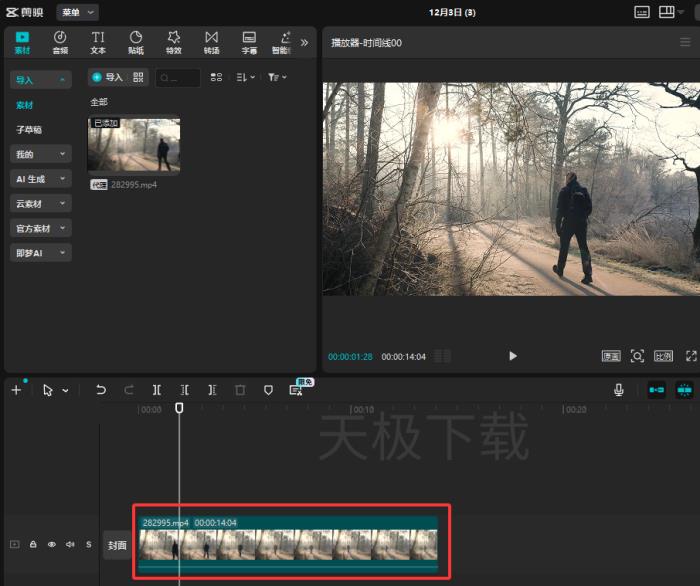The width and height of the screenshot is (700, 586).
Task: Click the 导入 import button with plus
Action: pyautogui.click(x=107, y=77)
